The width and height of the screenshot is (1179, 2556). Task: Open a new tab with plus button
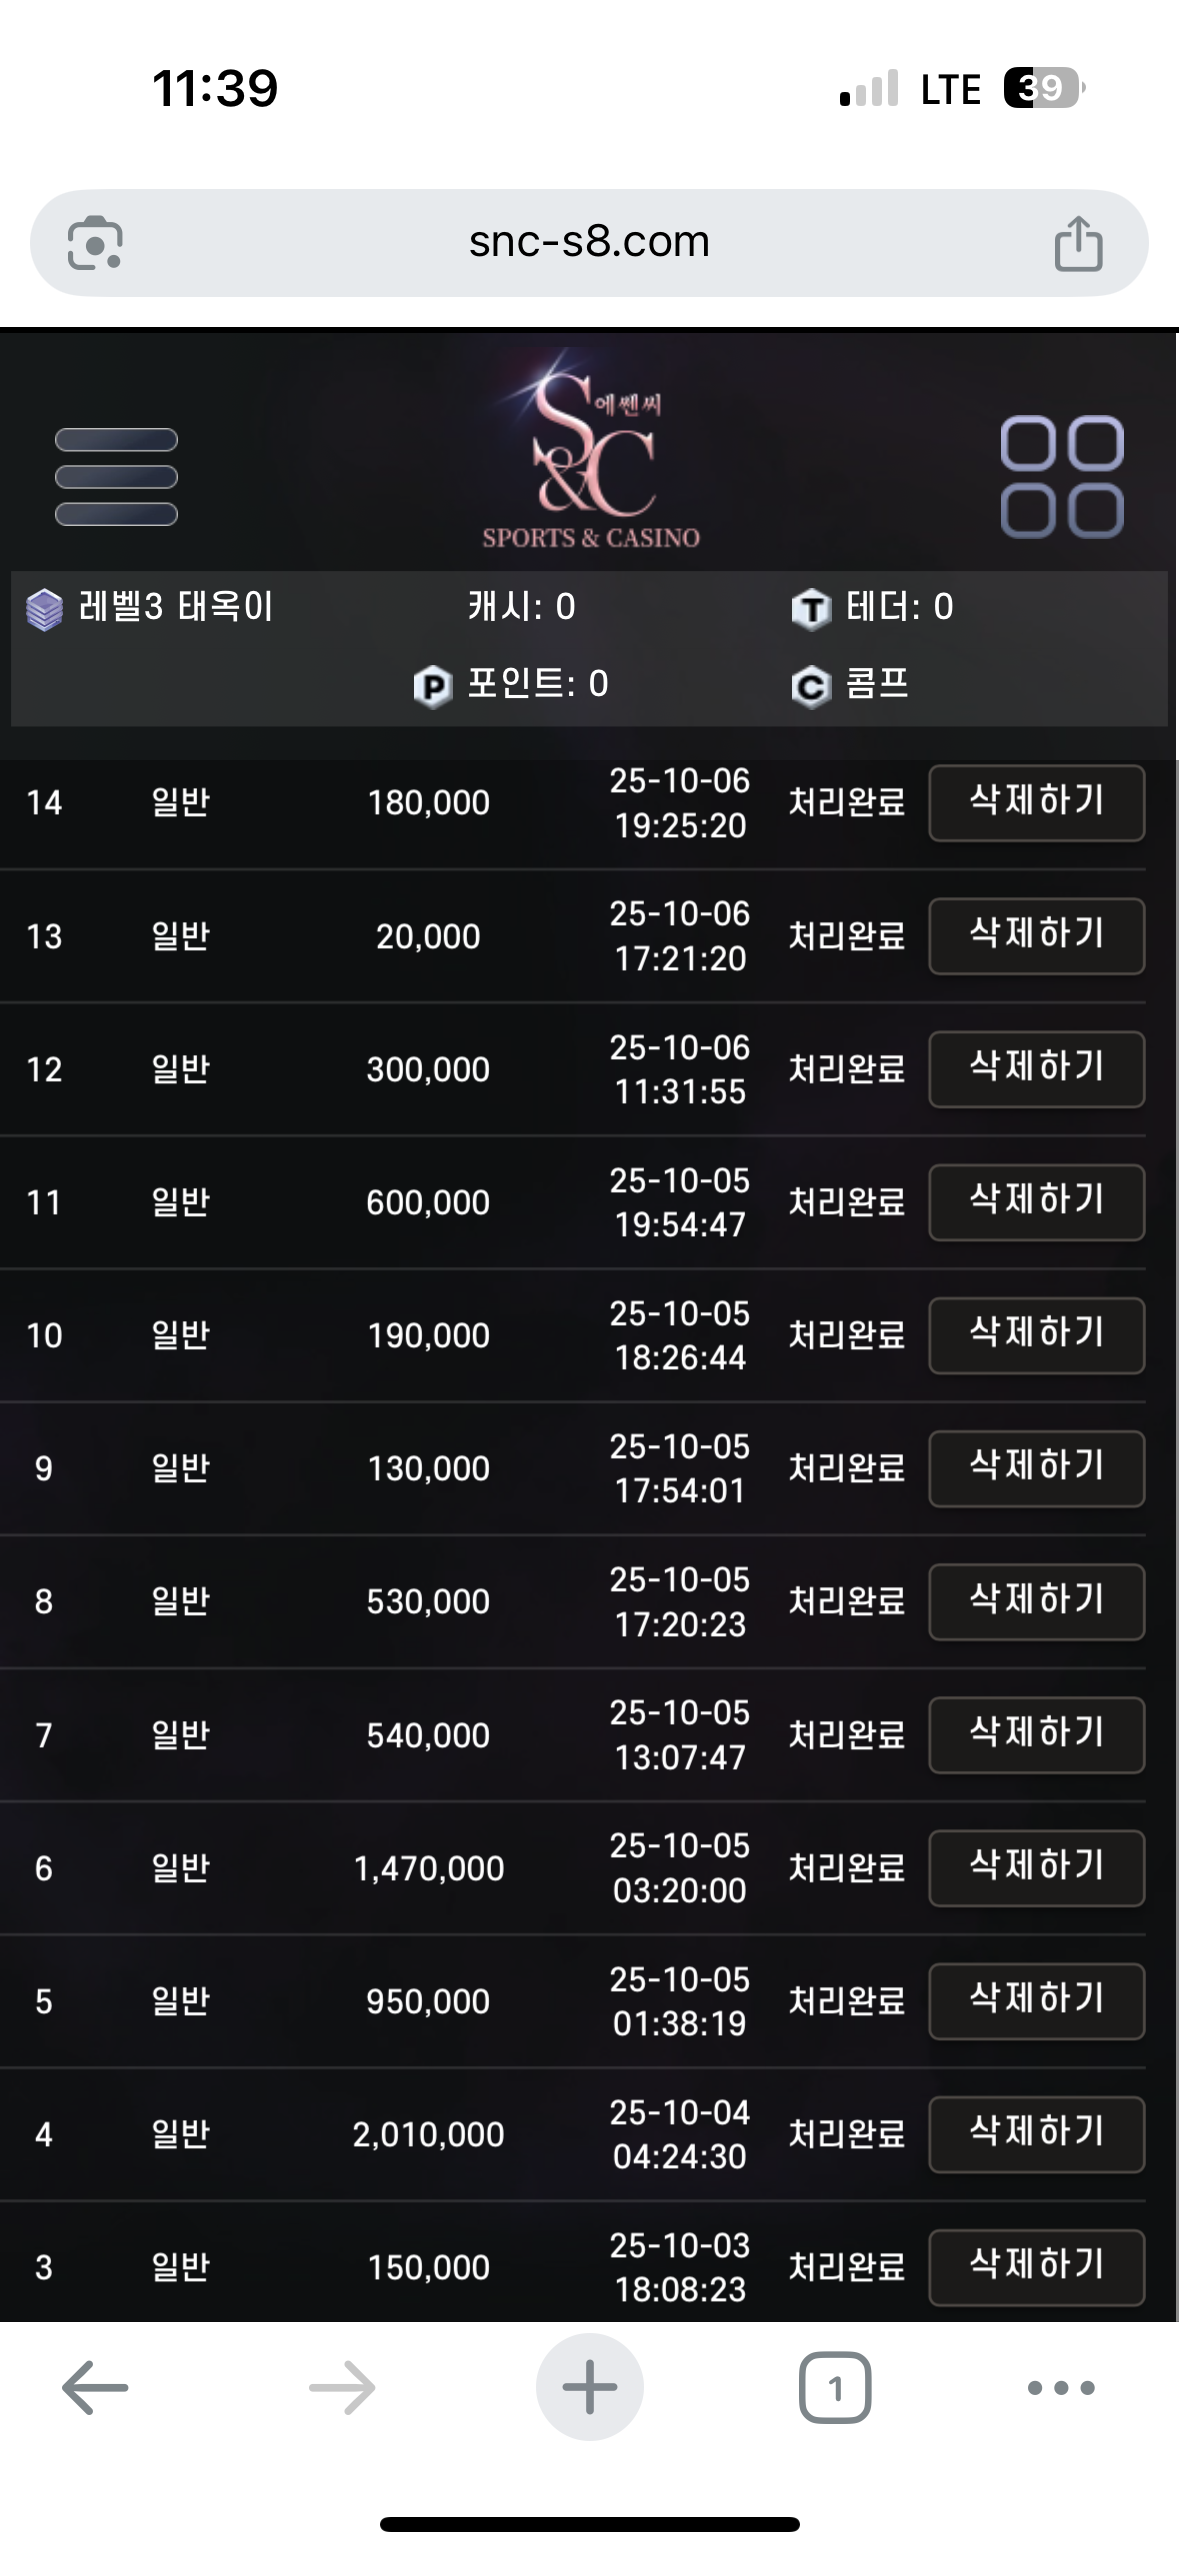coord(589,2388)
